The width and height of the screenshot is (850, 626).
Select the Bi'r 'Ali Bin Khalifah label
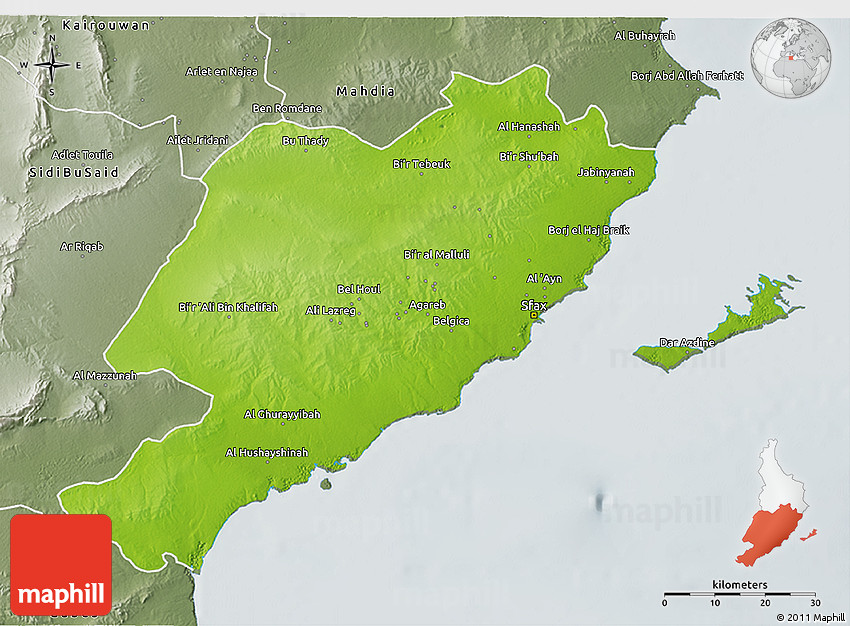(228, 307)
